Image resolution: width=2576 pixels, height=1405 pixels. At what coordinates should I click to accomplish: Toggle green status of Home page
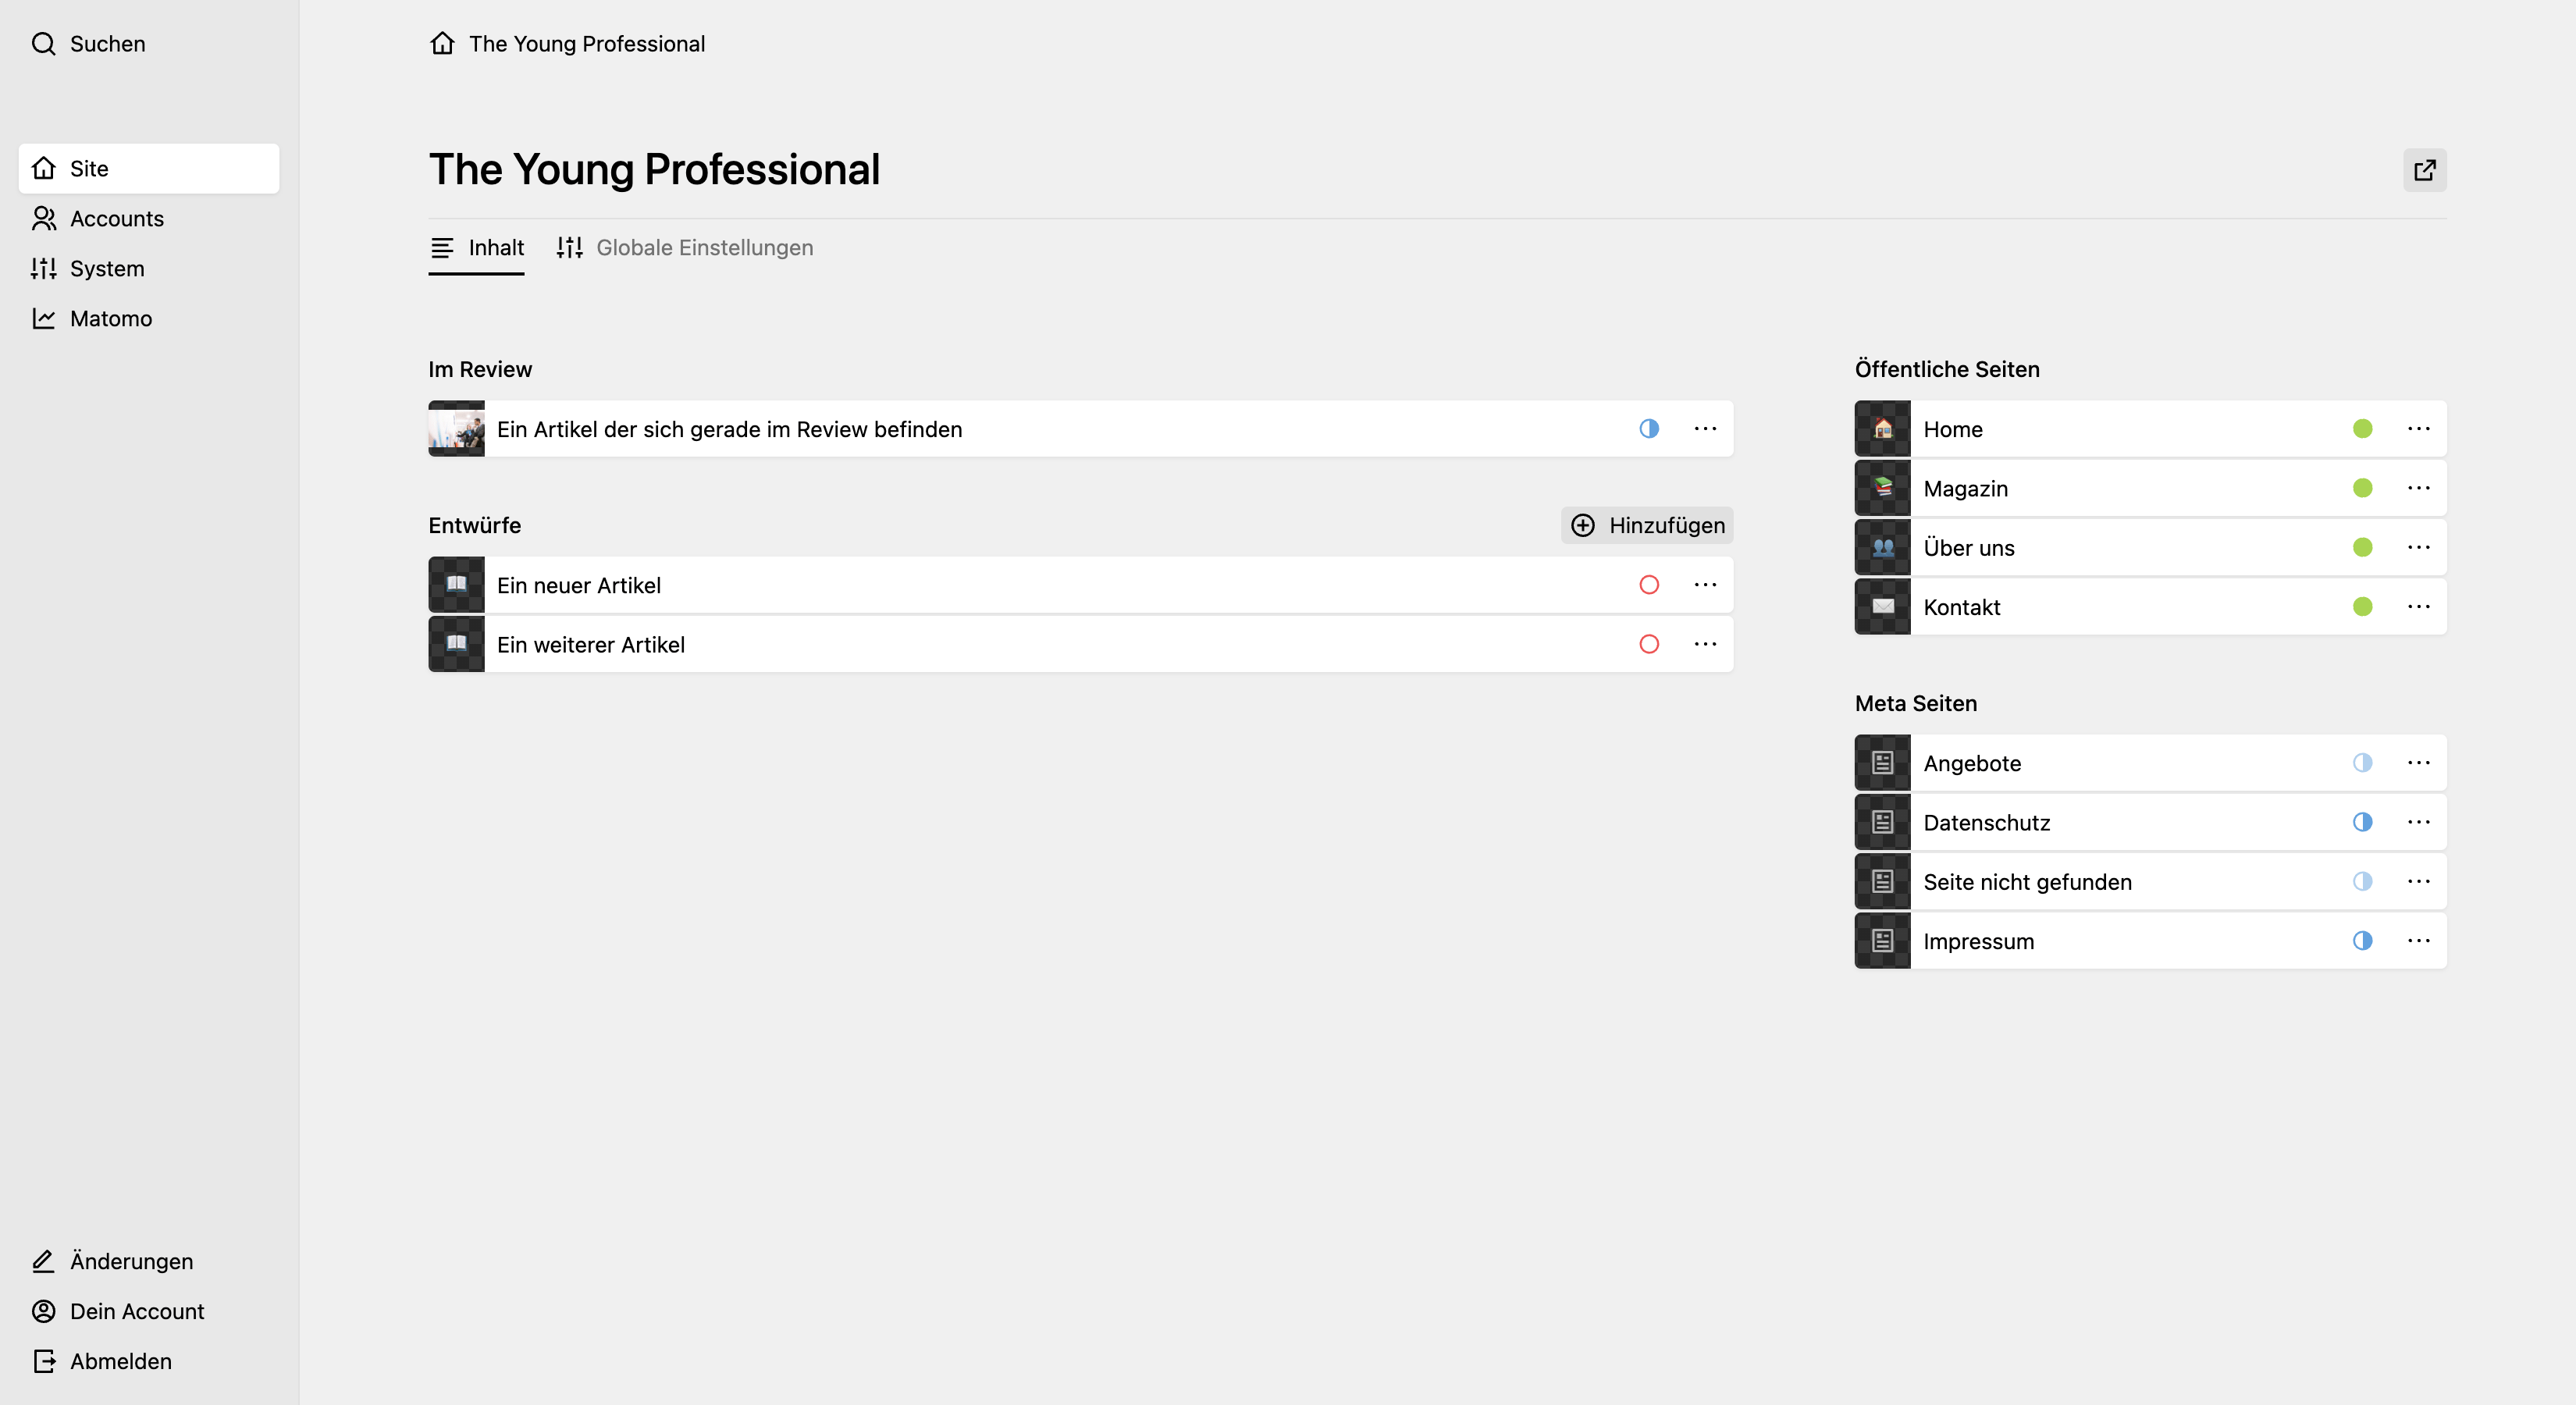coord(2363,429)
